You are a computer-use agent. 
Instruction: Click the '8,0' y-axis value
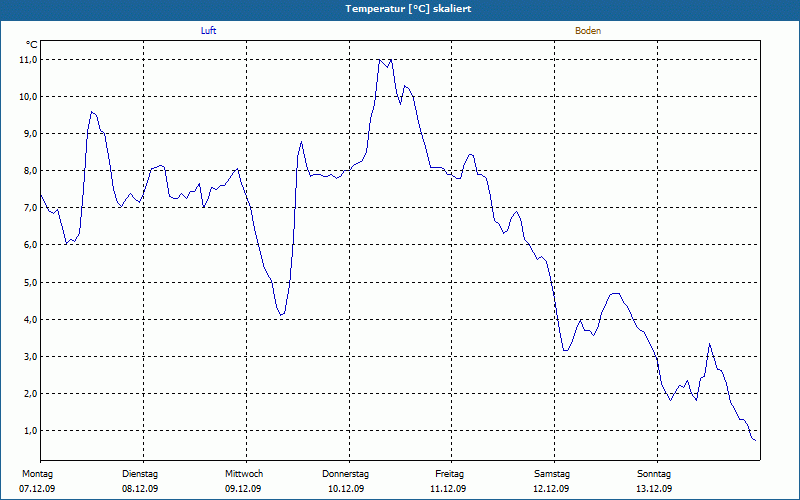coord(30,171)
